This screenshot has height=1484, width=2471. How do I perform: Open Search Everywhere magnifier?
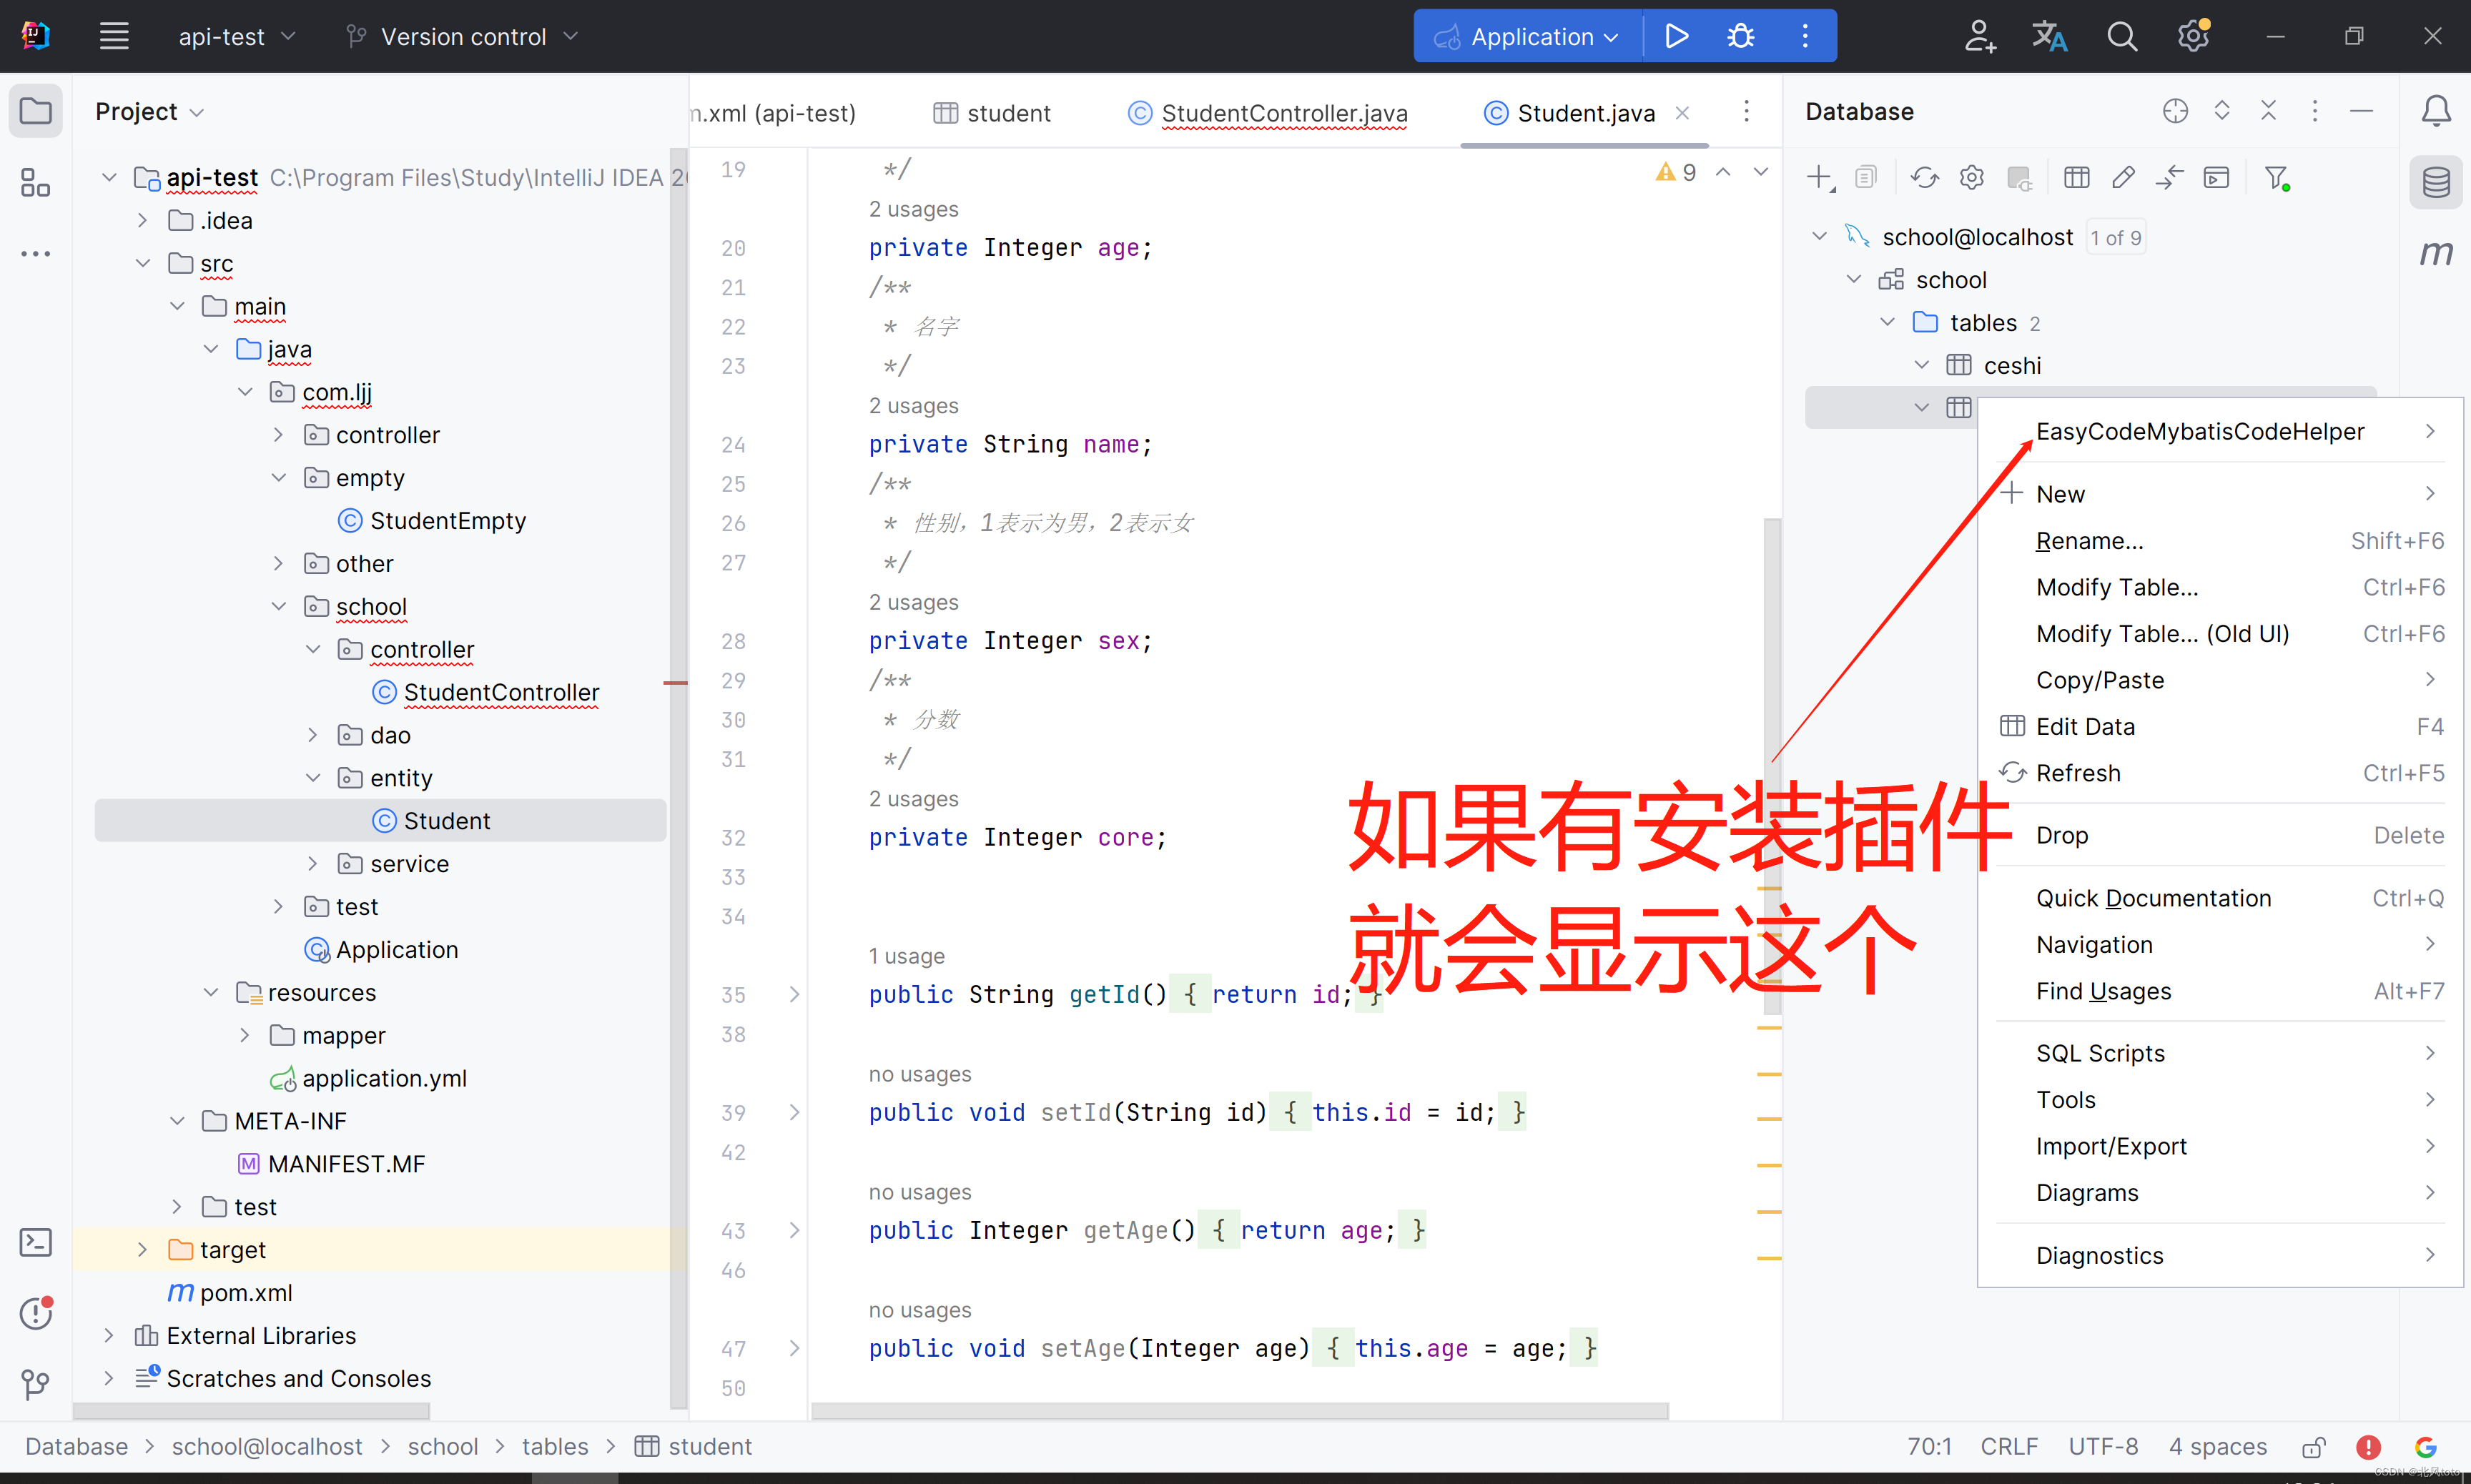[2121, 37]
